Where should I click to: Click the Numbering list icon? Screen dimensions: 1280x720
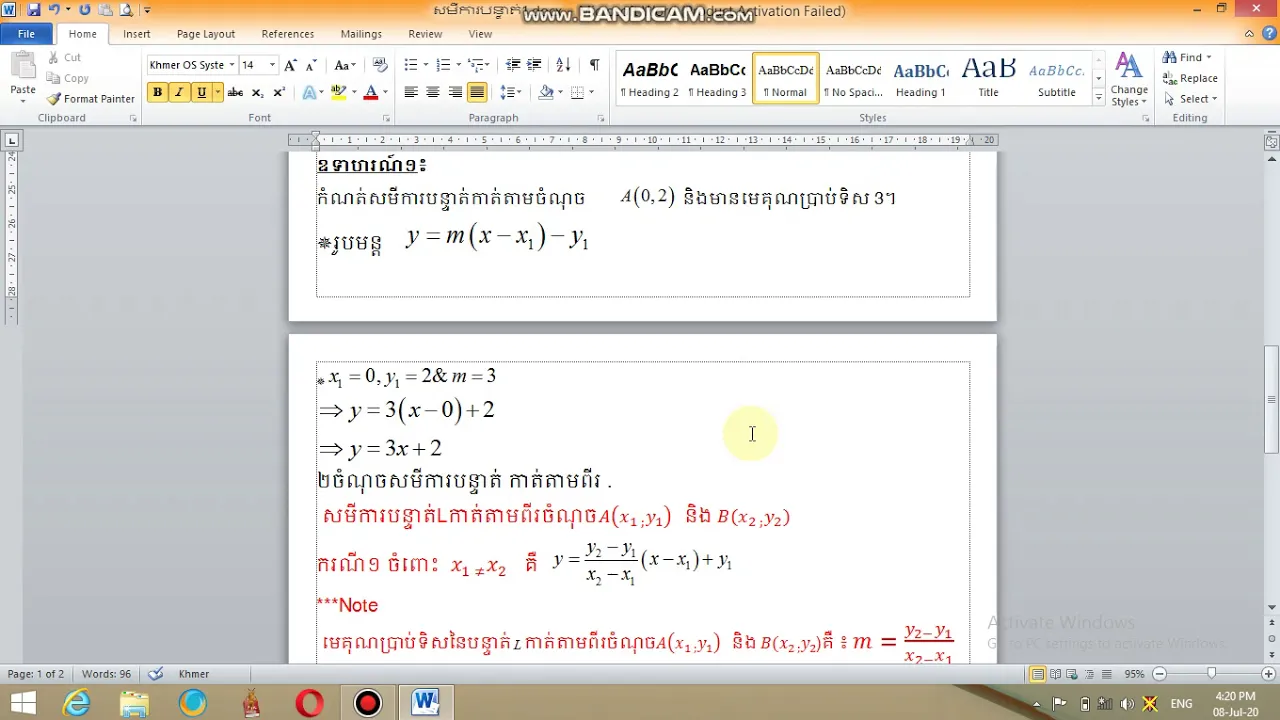[x=443, y=65]
